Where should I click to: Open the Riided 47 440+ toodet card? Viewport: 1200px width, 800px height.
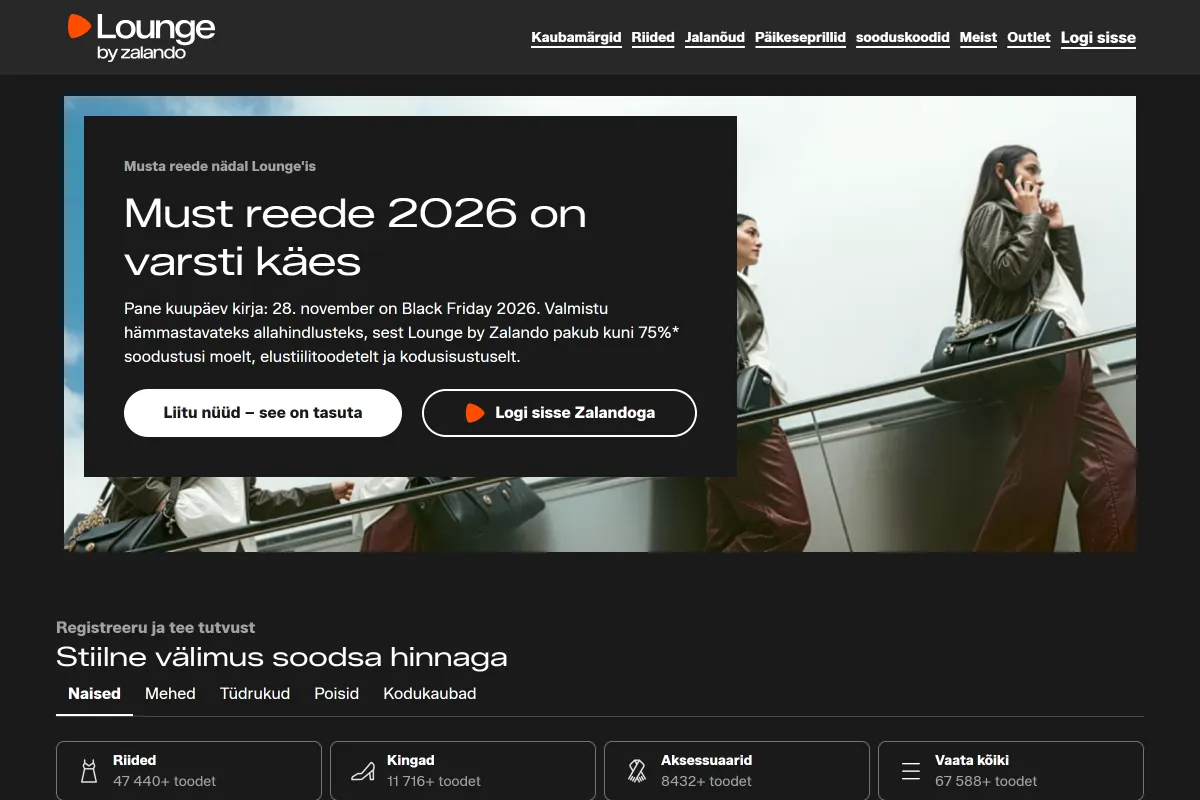pyautogui.click(x=189, y=771)
